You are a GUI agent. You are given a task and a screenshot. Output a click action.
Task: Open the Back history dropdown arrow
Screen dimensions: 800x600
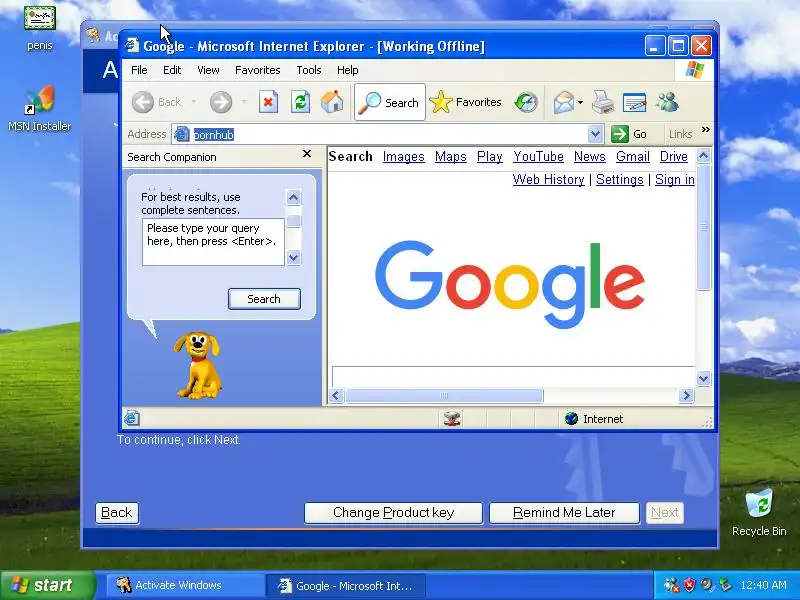(194, 102)
